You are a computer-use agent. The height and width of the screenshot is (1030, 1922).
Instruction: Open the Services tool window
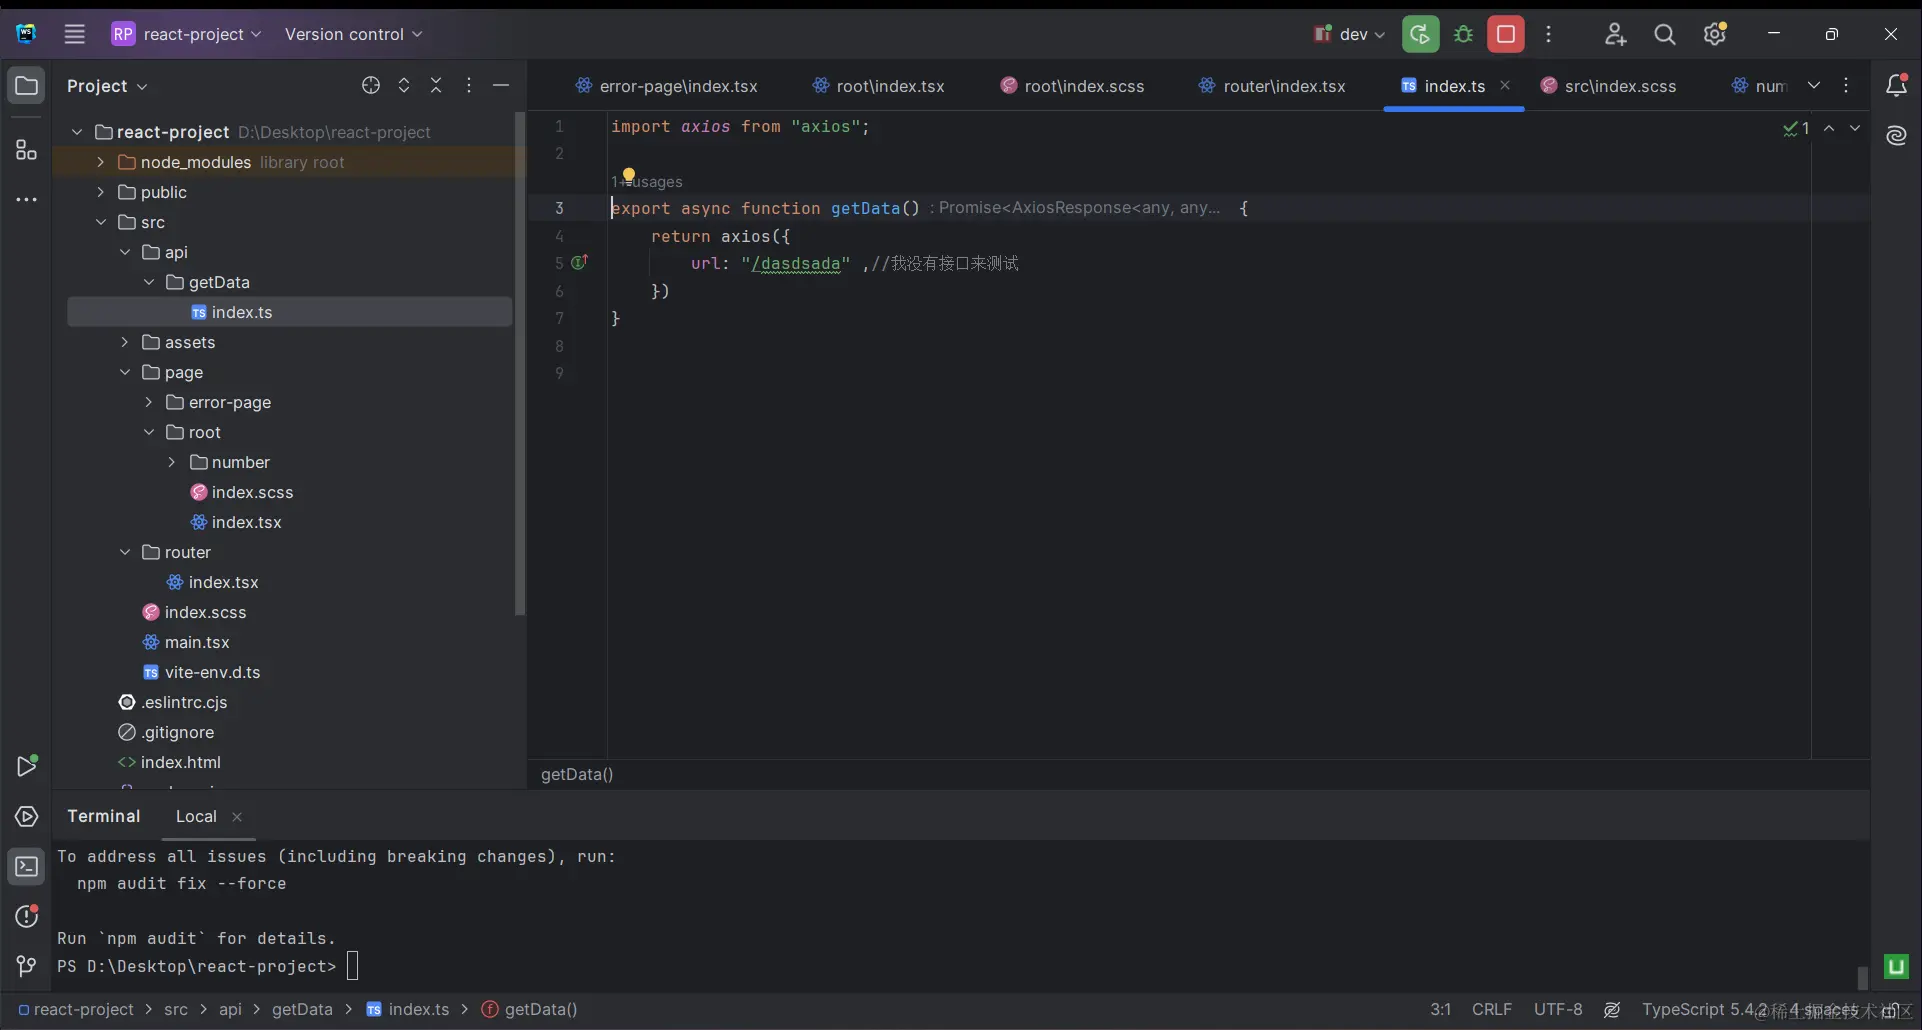tap(27, 816)
